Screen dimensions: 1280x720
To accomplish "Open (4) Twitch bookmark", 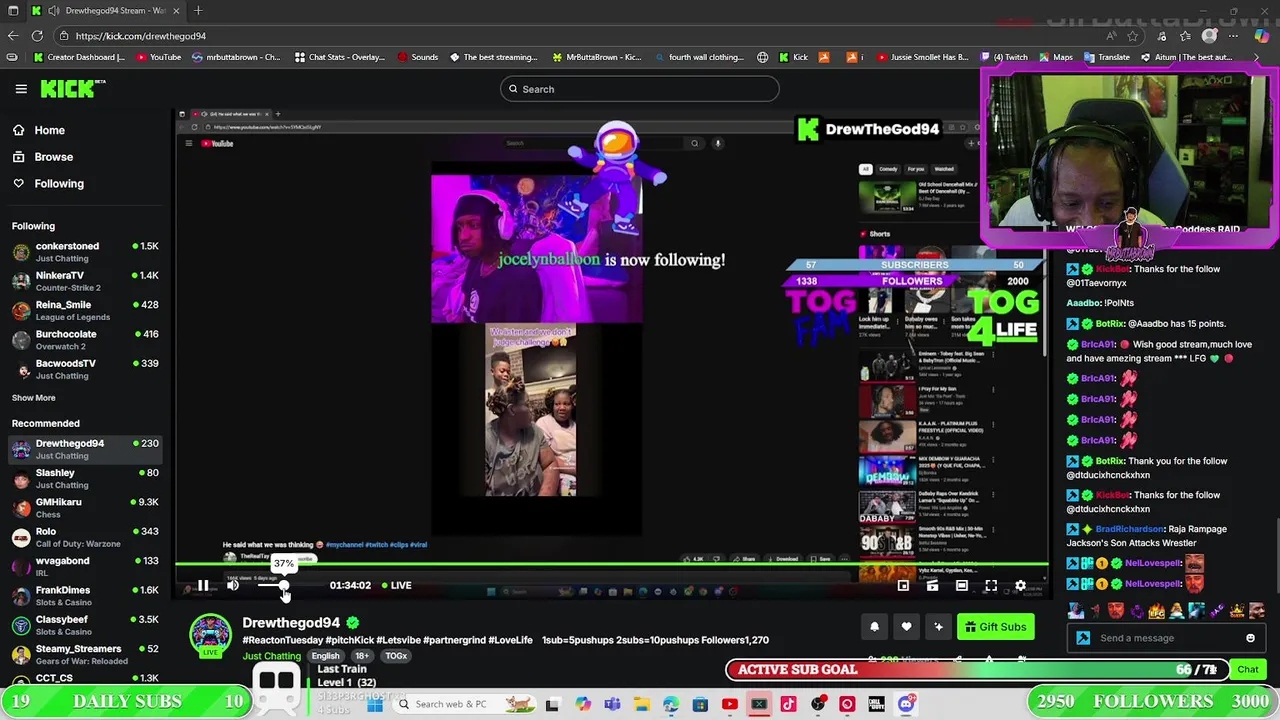I will click(1004, 57).
